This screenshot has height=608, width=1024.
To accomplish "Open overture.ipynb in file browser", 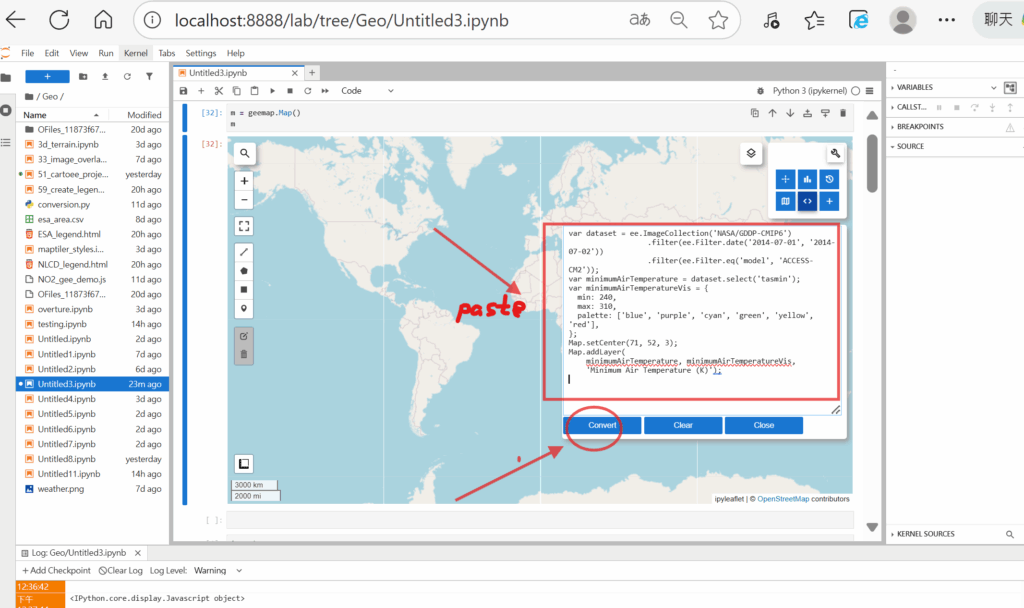I will point(64,309).
